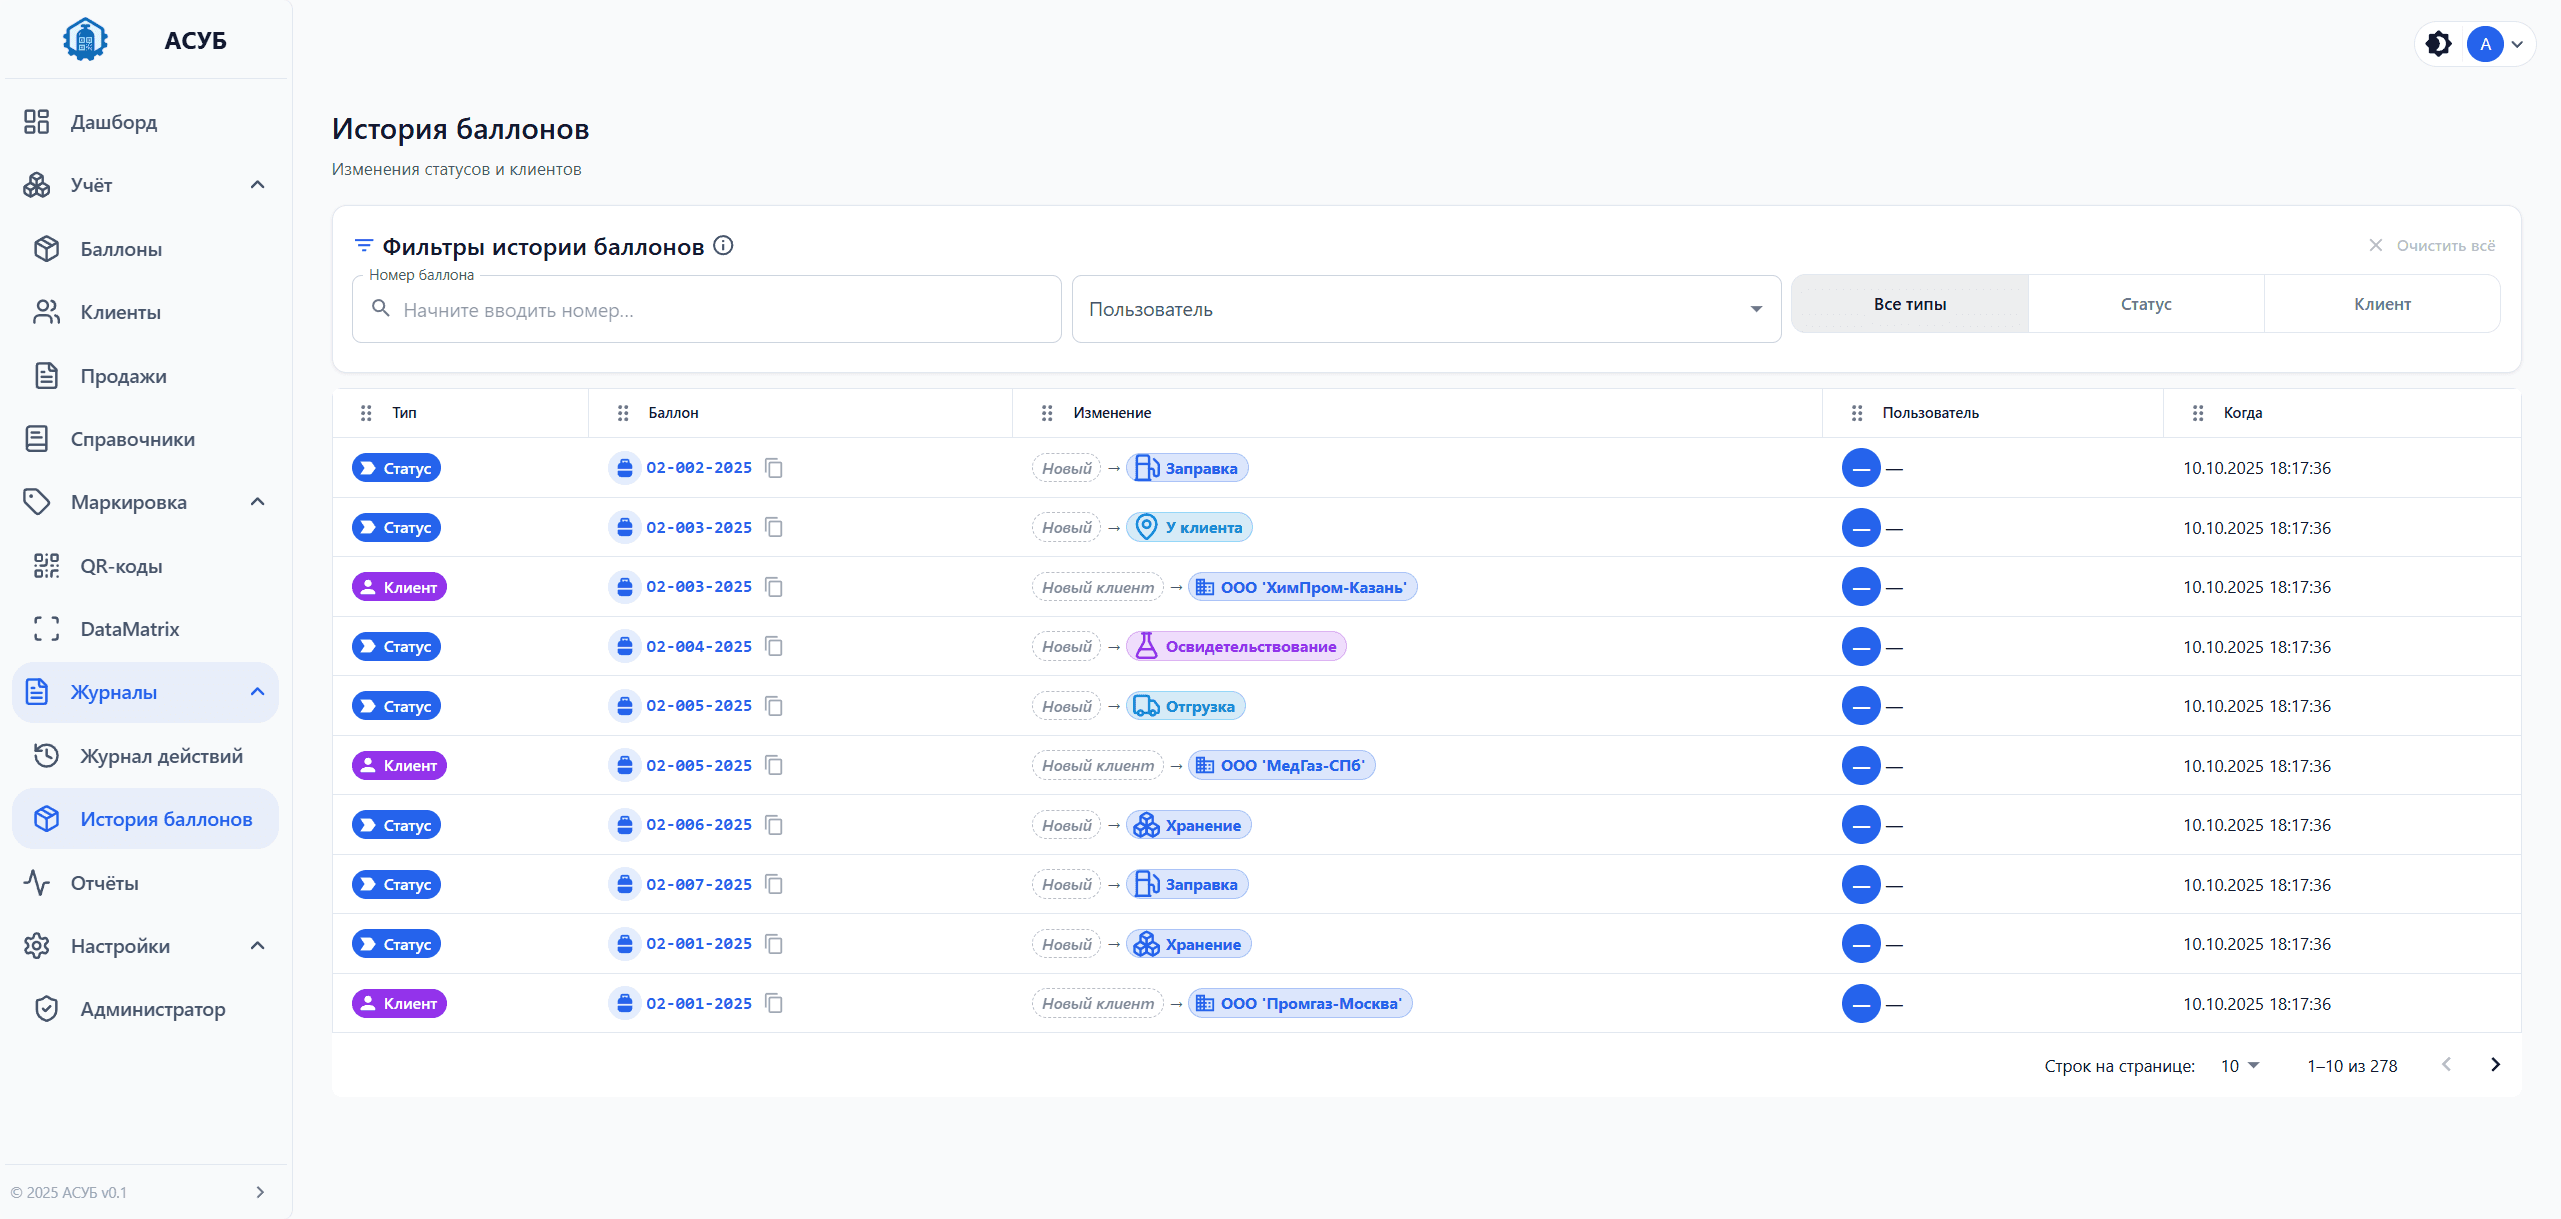This screenshot has width=2561, height=1219.
Task: Switch type filter to Клиент
Action: 2381,304
